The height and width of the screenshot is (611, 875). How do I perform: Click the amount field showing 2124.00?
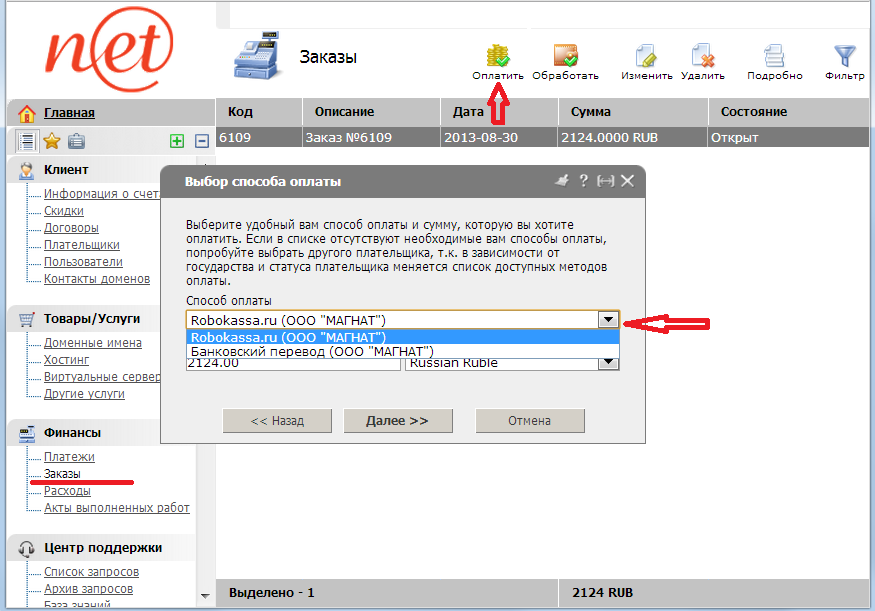tap(292, 364)
